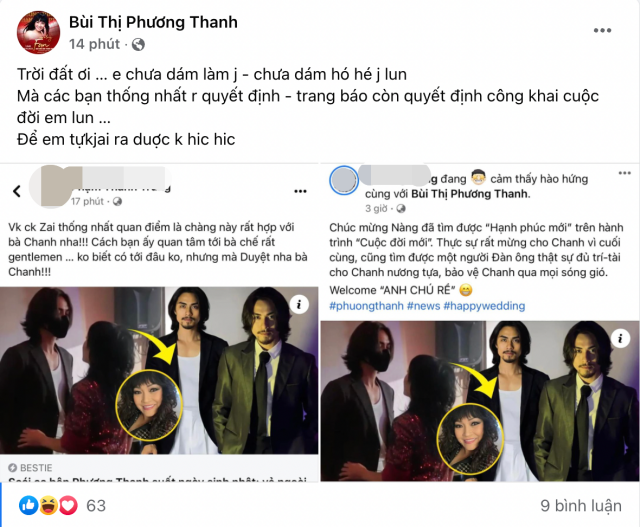Click the #happywedding hashtag

click(484, 306)
